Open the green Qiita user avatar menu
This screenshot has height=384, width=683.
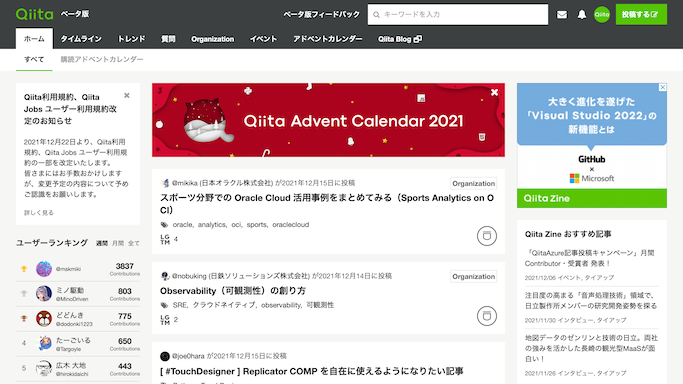(602, 14)
